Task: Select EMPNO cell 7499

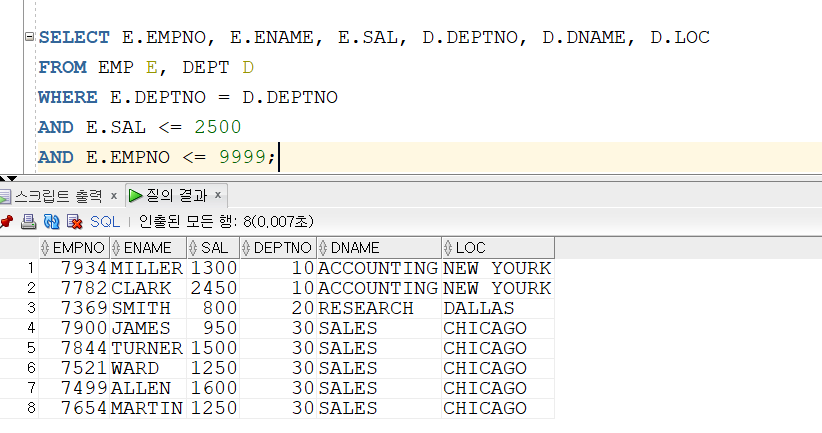Action: click(x=74, y=387)
